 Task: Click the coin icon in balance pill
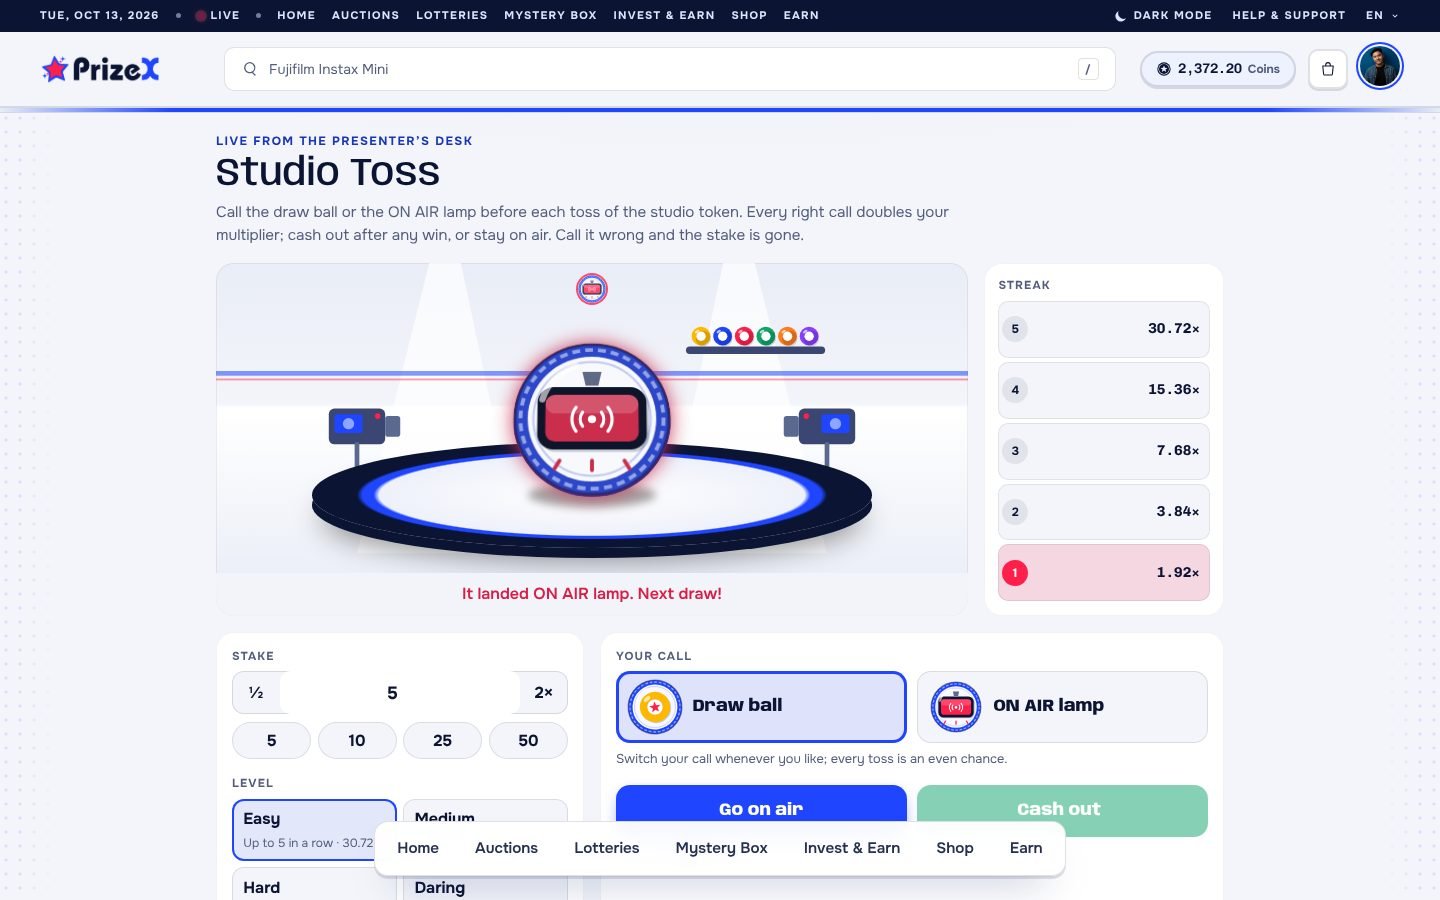click(x=1164, y=69)
